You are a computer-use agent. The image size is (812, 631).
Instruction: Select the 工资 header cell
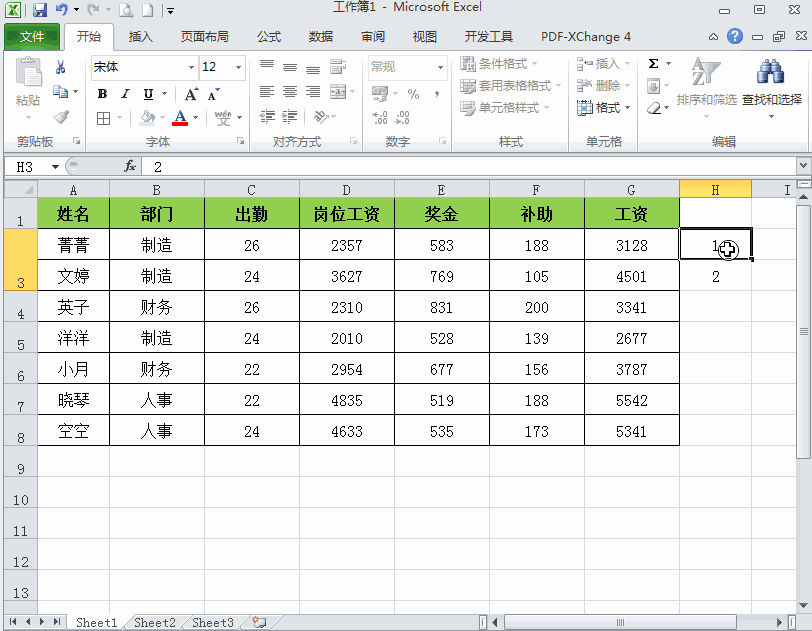click(631, 214)
